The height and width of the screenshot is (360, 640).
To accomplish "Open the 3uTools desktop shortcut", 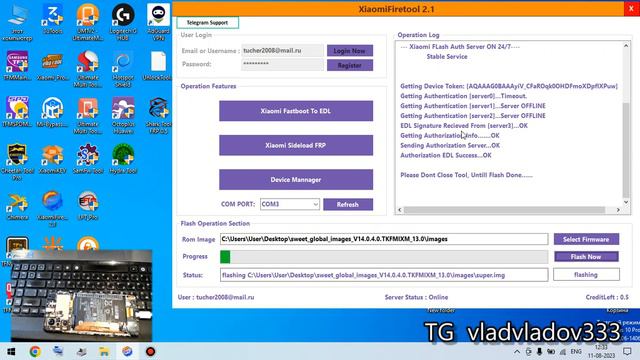I will tap(53, 19).
